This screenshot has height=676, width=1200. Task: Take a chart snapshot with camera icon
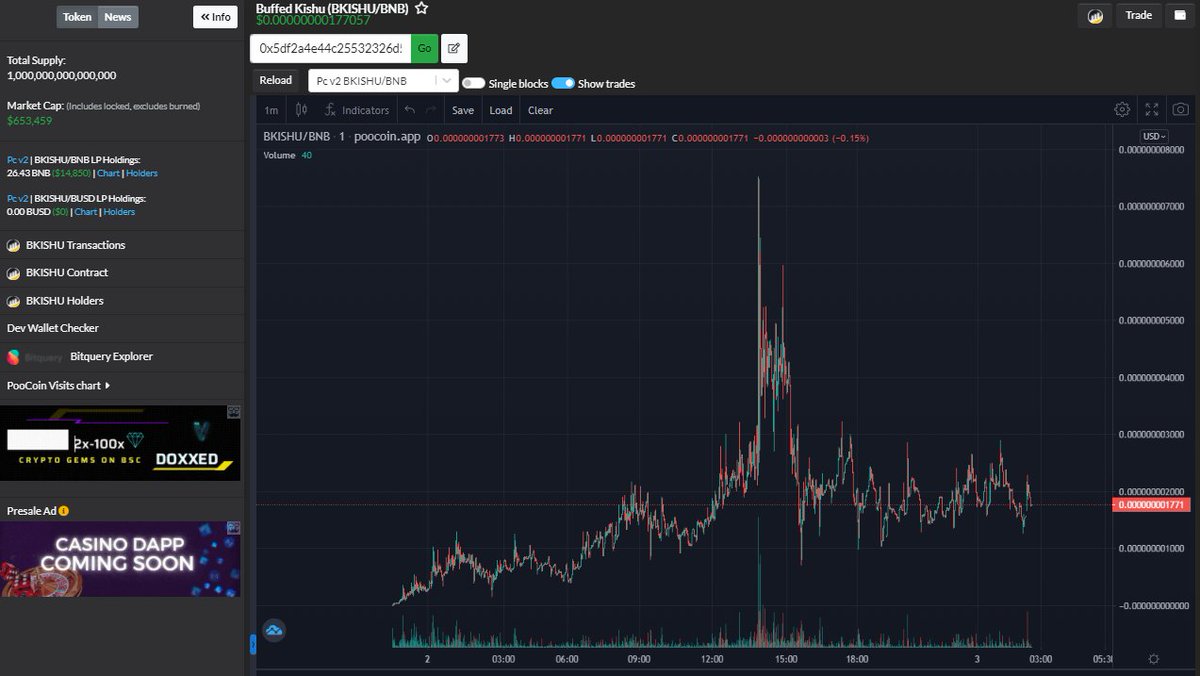(1181, 110)
